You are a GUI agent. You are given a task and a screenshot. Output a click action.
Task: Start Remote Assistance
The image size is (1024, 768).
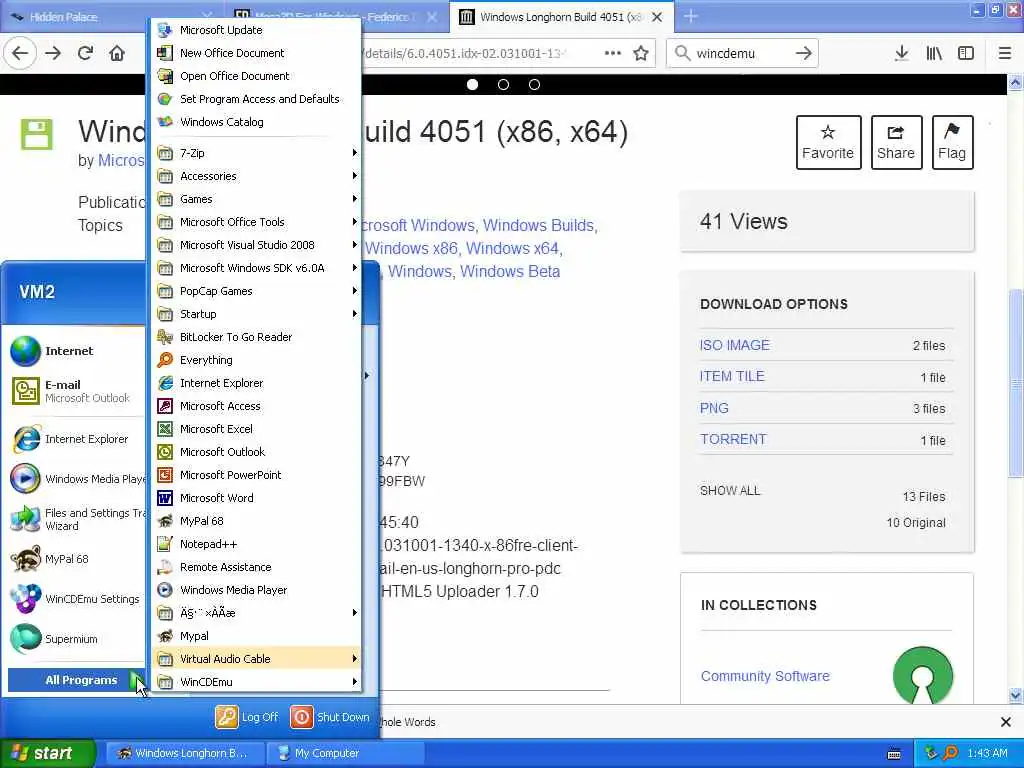256,567
